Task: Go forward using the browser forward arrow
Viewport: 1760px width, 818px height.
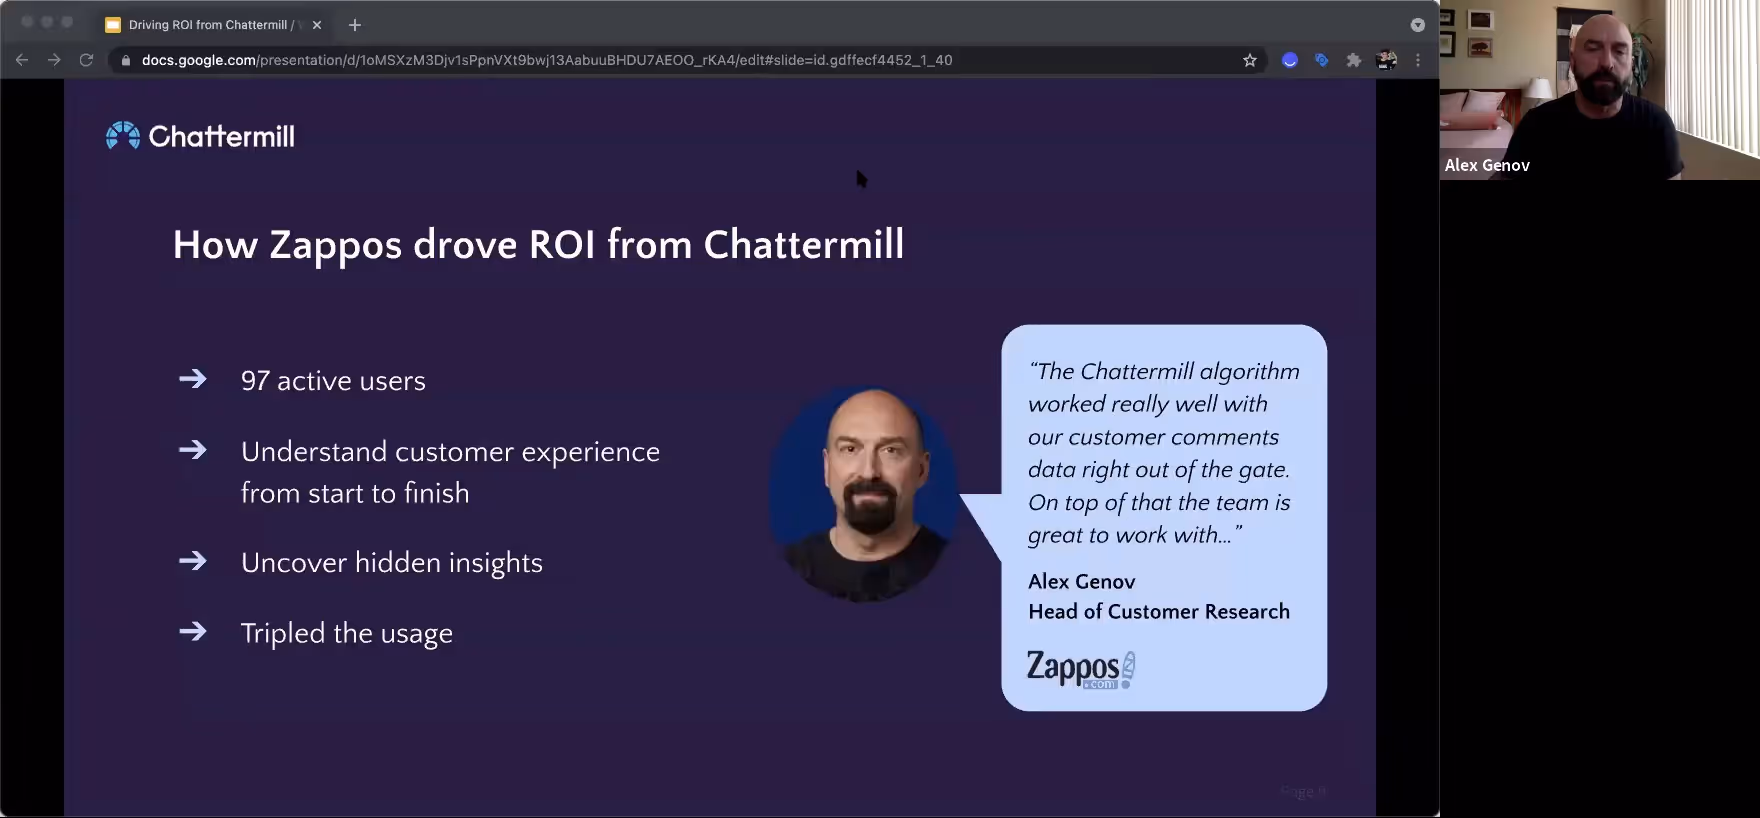Action: pos(54,60)
